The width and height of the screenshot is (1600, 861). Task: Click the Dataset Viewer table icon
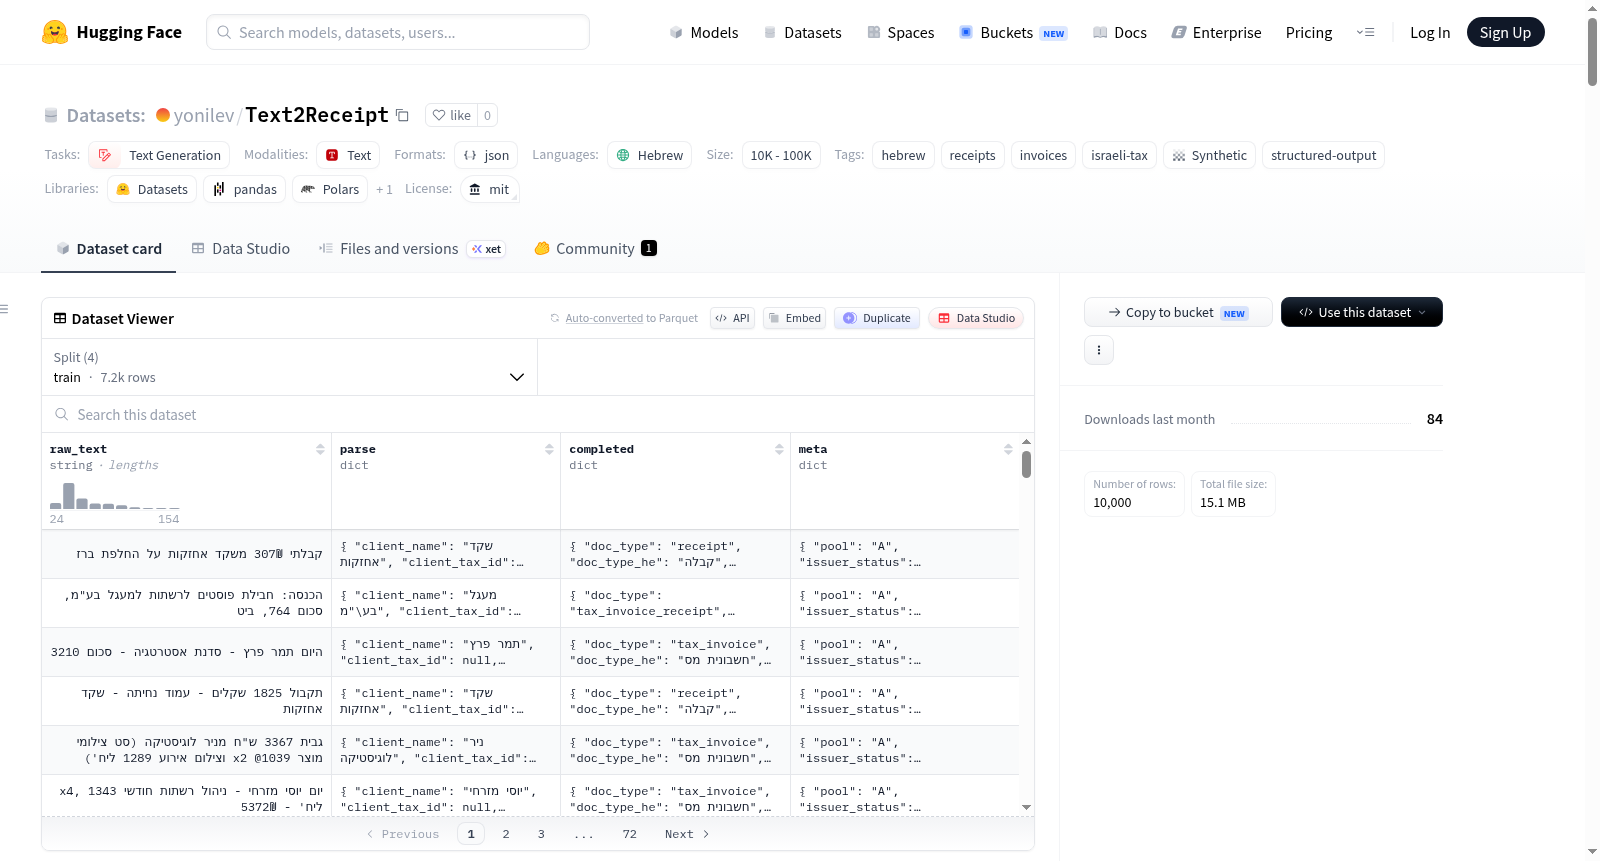[60, 318]
